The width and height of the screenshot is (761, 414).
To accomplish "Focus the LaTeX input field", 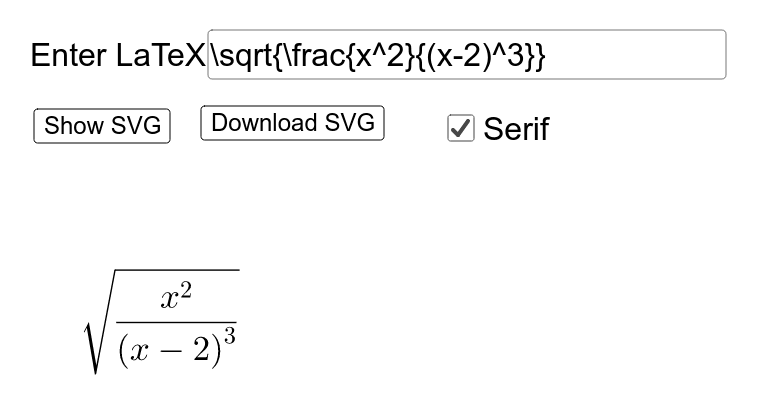I will point(467,54).
